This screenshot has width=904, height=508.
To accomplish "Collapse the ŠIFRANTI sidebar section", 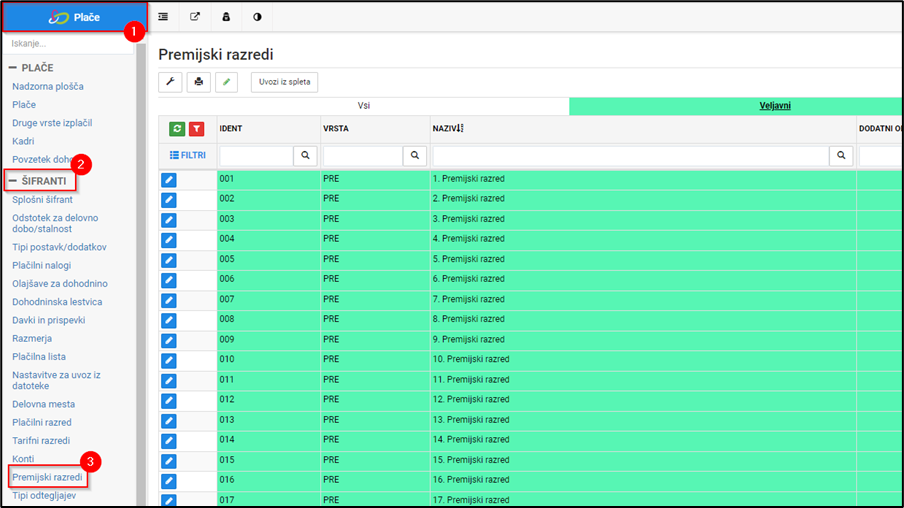I will 38,181.
